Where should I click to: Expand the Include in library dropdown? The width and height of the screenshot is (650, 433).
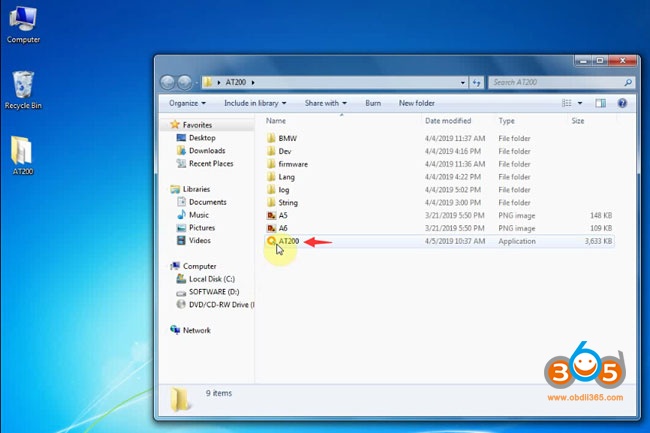[255, 103]
